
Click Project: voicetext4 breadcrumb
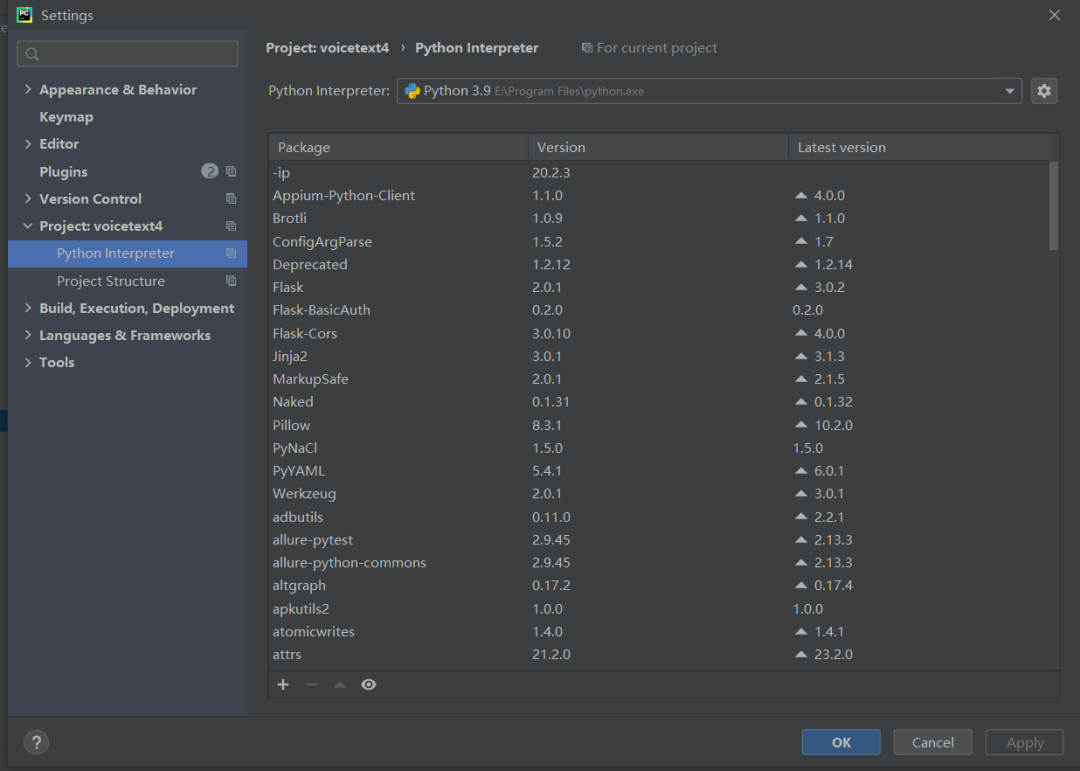pos(327,48)
